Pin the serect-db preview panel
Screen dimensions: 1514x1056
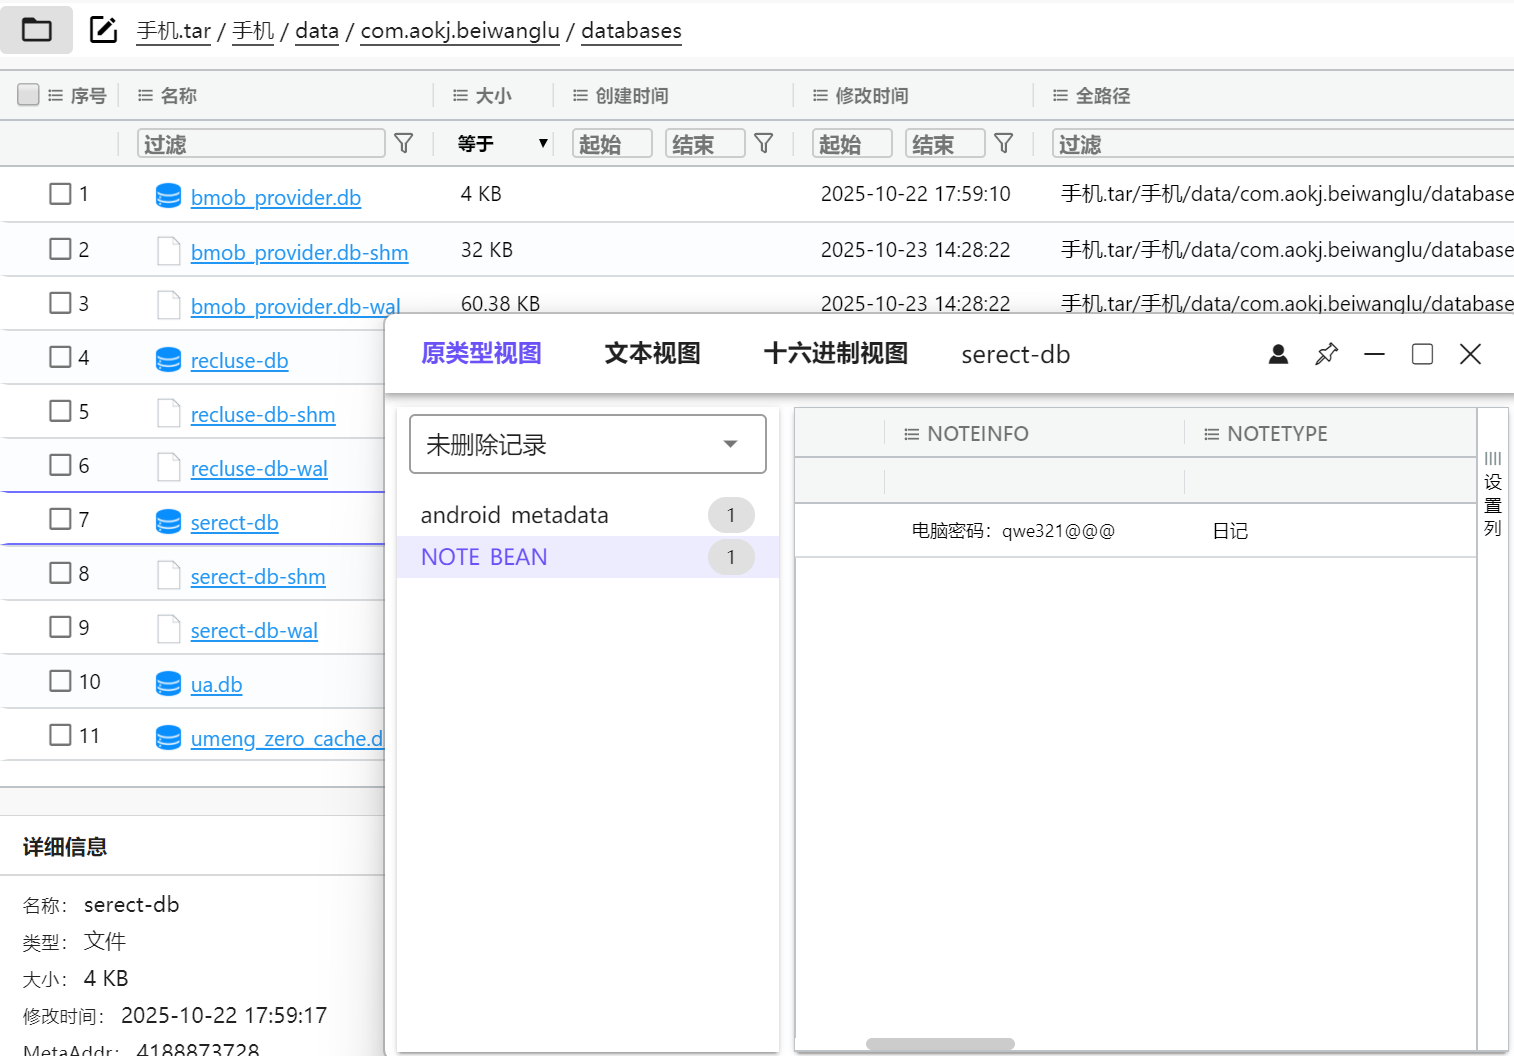click(x=1326, y=354)
